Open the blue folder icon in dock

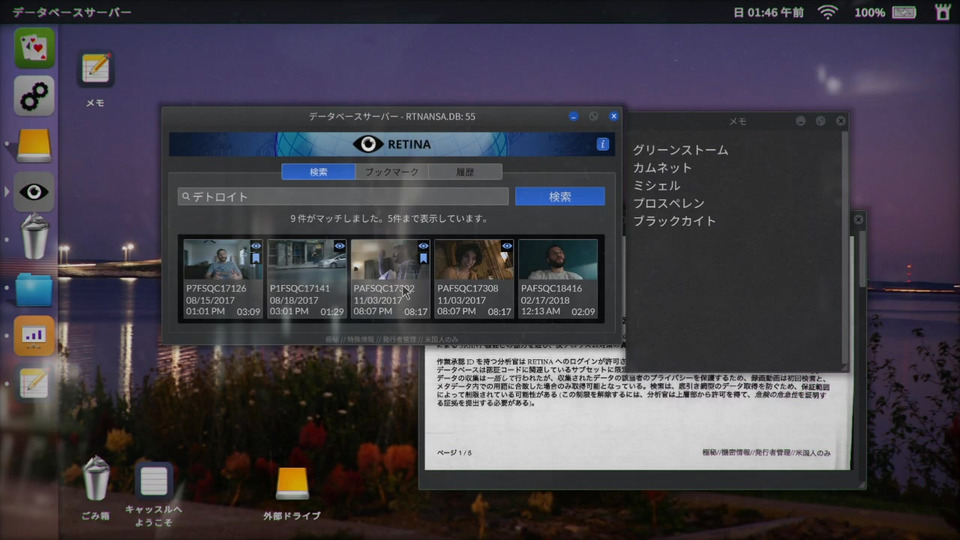pos(34,289)
